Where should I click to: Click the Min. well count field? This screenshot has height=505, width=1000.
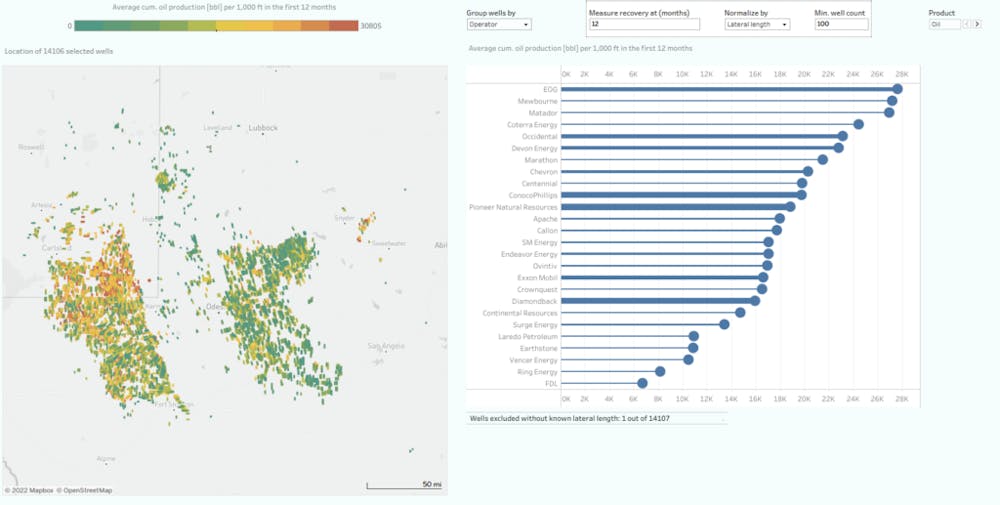click(x=841, y=24)
